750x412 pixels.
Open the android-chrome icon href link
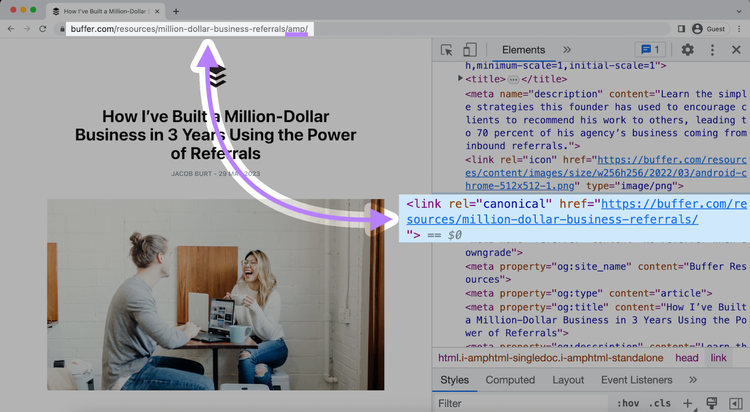(605, 173)
